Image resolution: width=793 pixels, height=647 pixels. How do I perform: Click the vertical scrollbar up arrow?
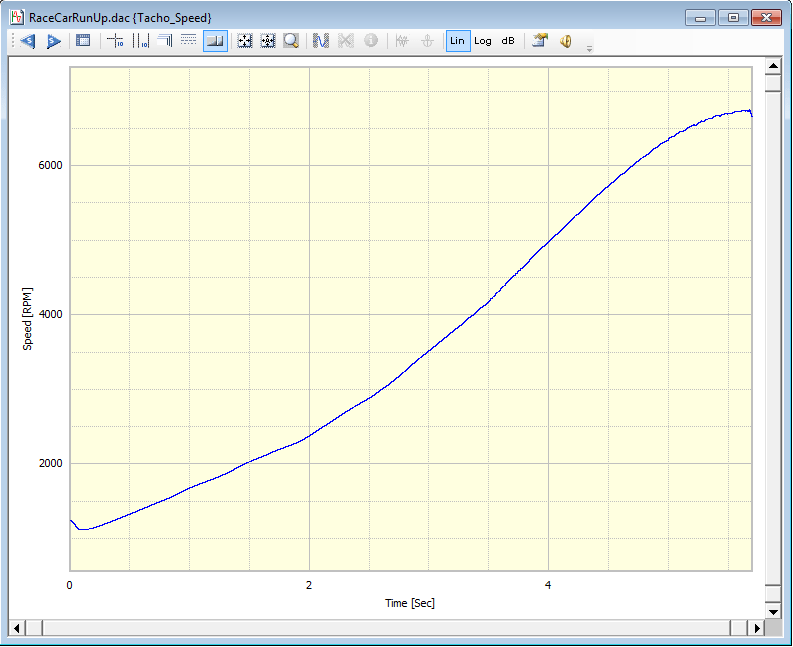click(772, 66)
